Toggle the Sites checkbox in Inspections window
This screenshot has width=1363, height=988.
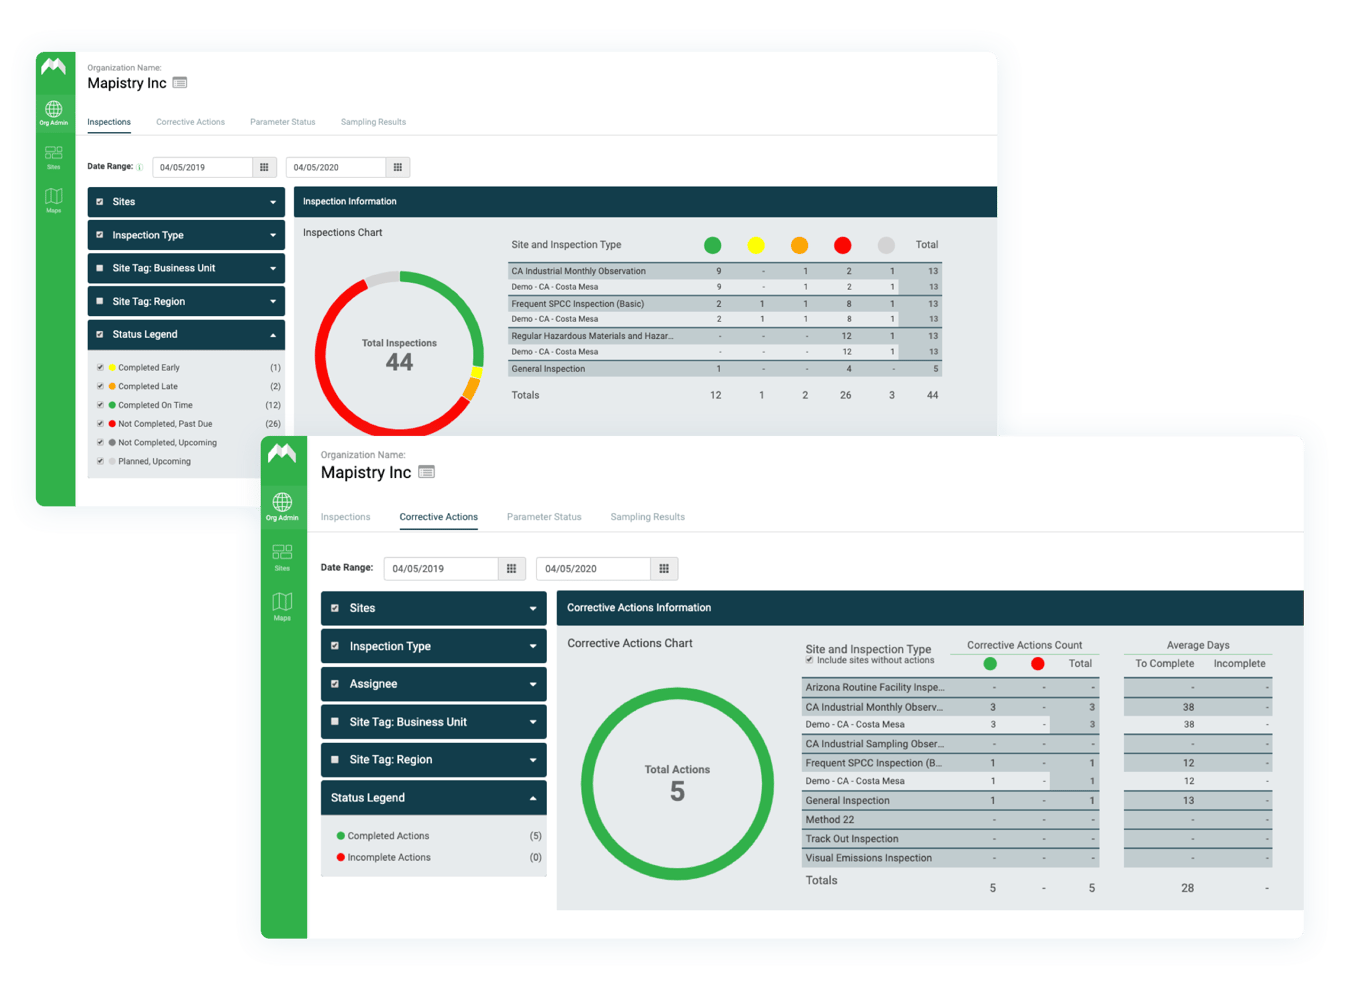(x=100, y=202)
